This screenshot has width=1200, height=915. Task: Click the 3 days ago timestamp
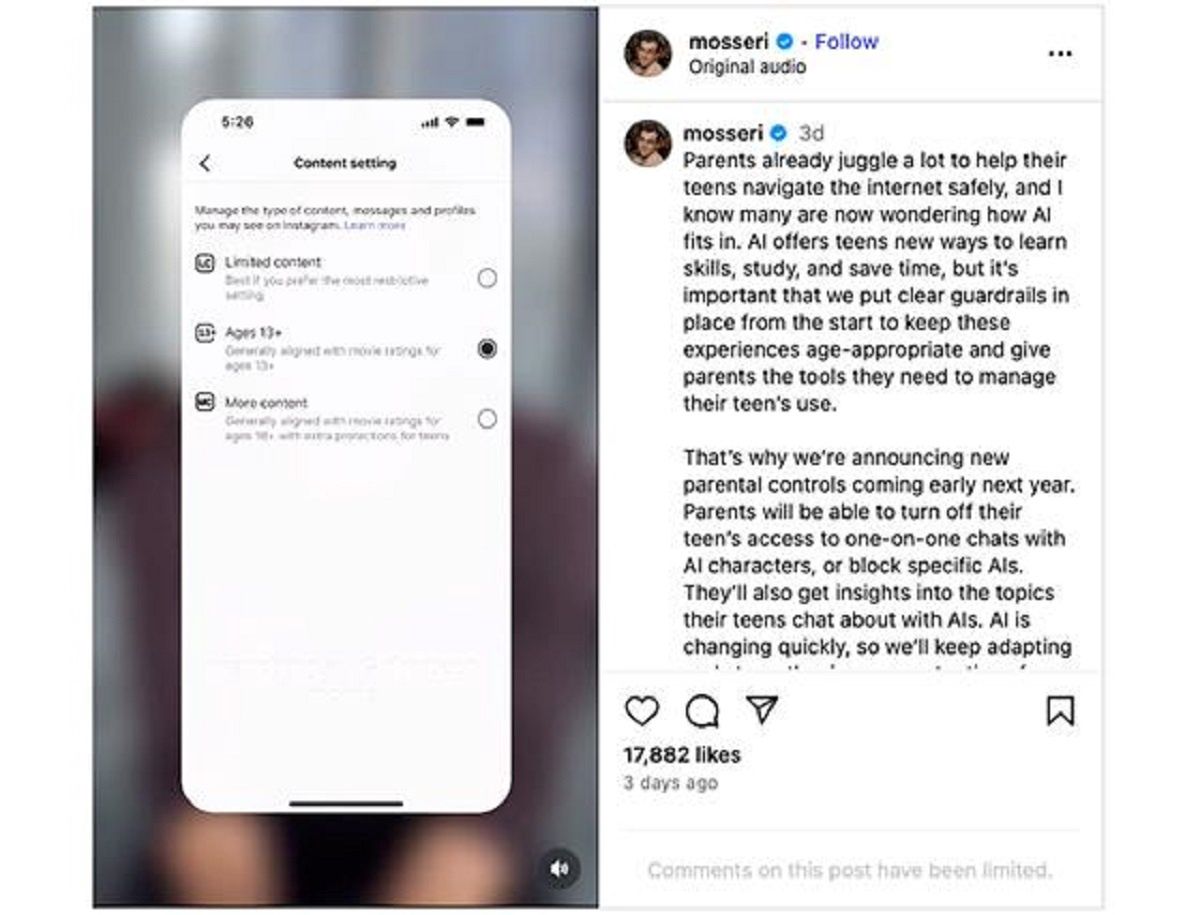[670, 783]
